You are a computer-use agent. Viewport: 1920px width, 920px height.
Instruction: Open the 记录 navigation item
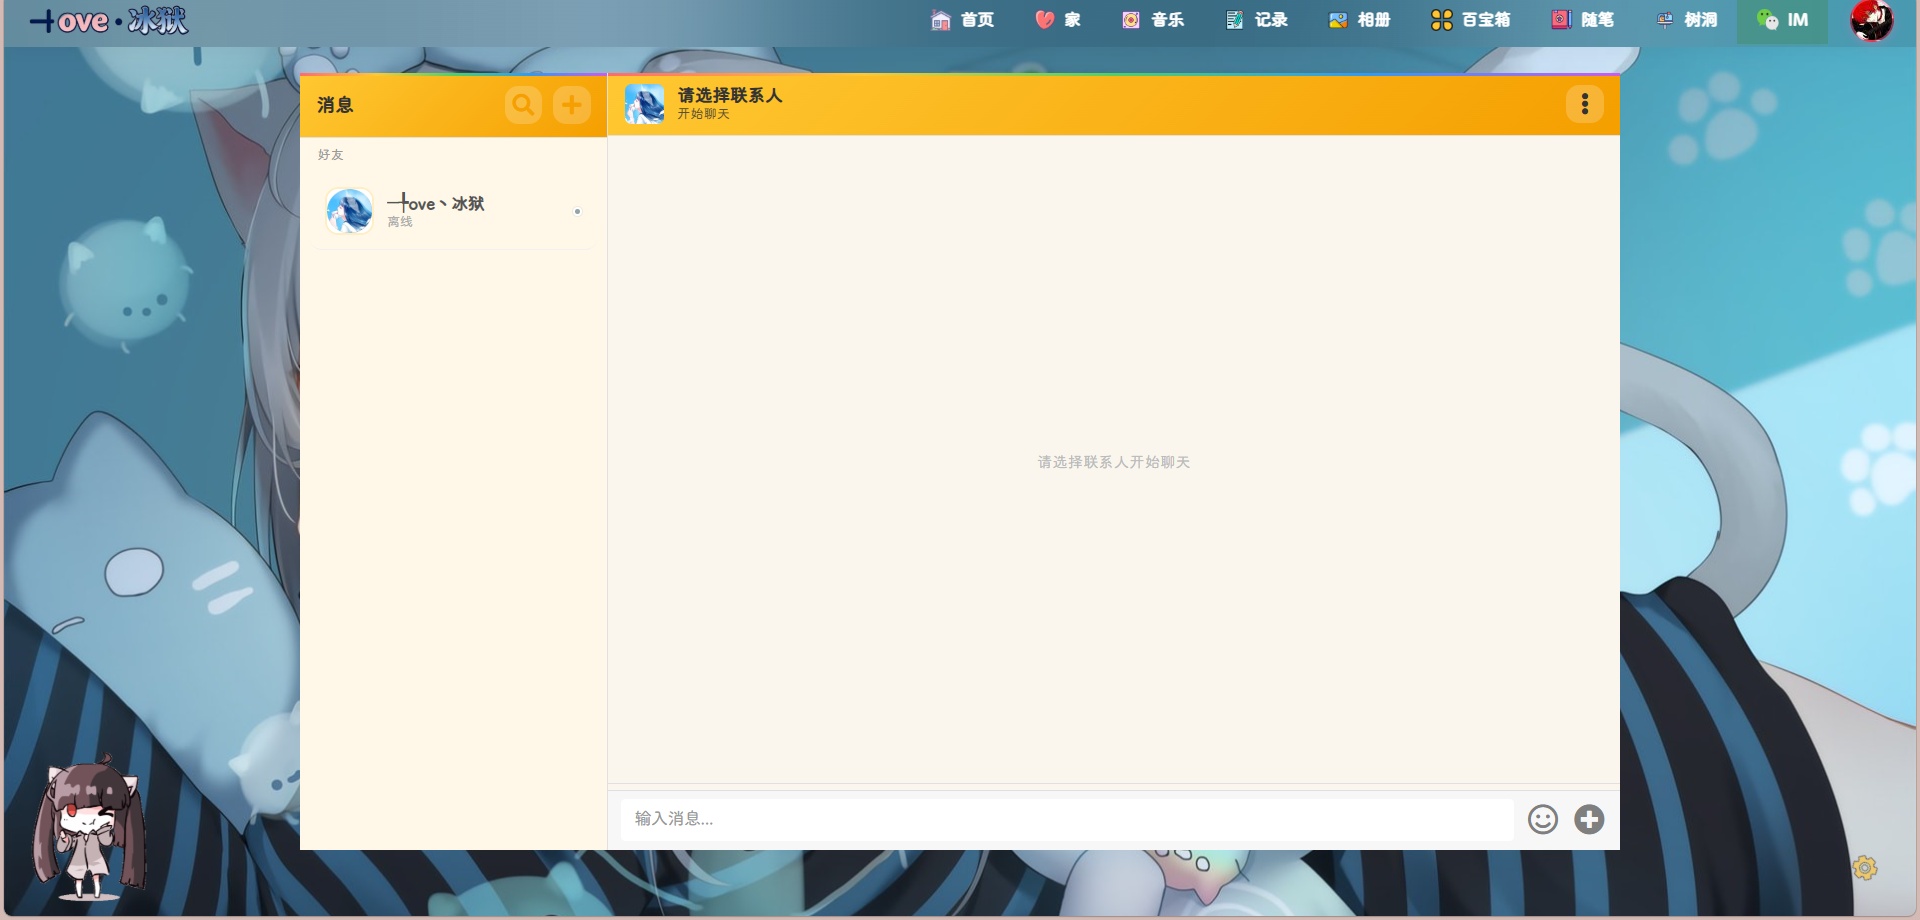tap(1257, 20)
